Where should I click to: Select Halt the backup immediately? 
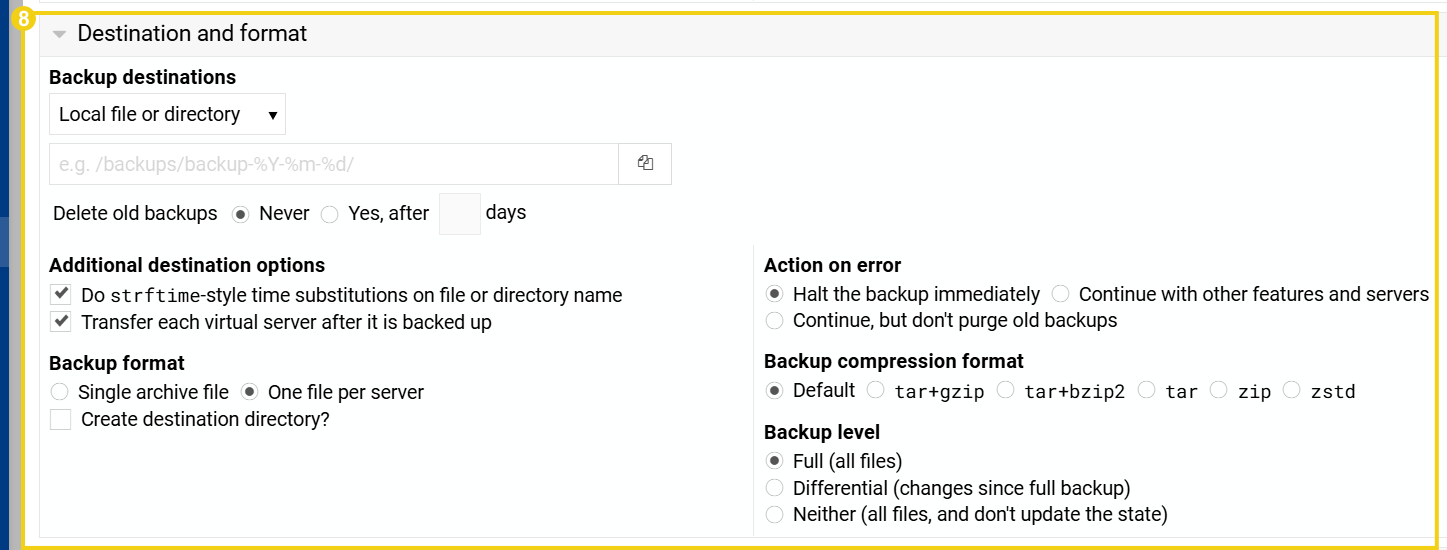click(774, 294)
